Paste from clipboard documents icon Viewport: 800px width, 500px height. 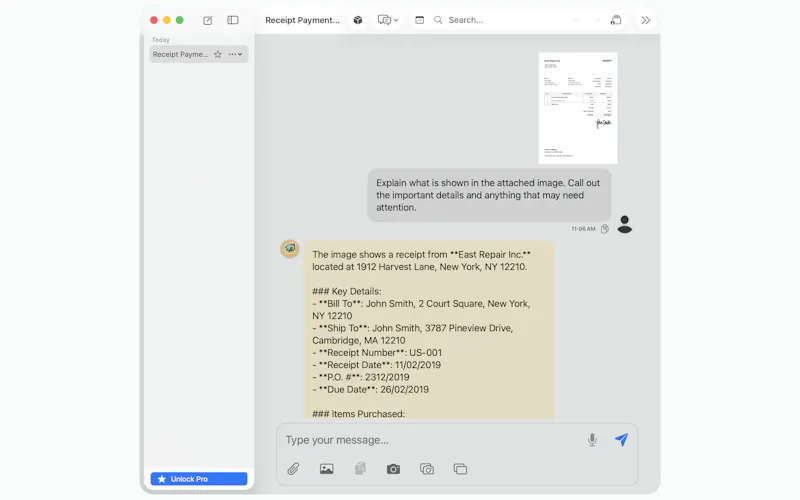(x=360, y=469)
